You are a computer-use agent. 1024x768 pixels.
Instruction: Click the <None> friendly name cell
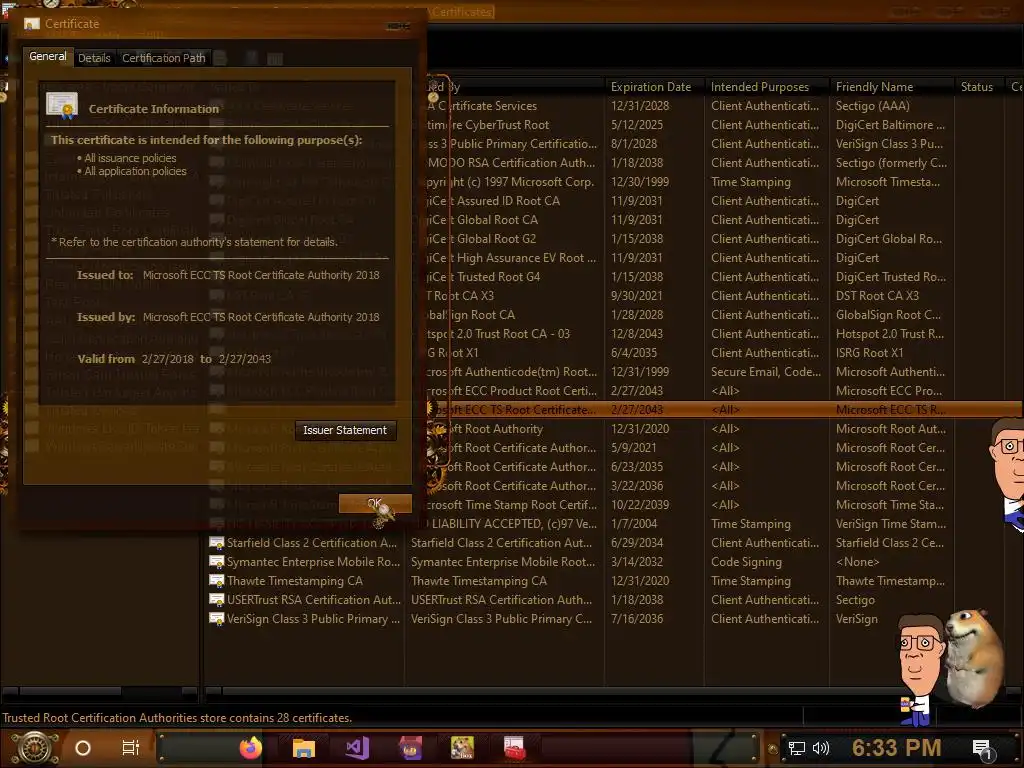[857, 562]
